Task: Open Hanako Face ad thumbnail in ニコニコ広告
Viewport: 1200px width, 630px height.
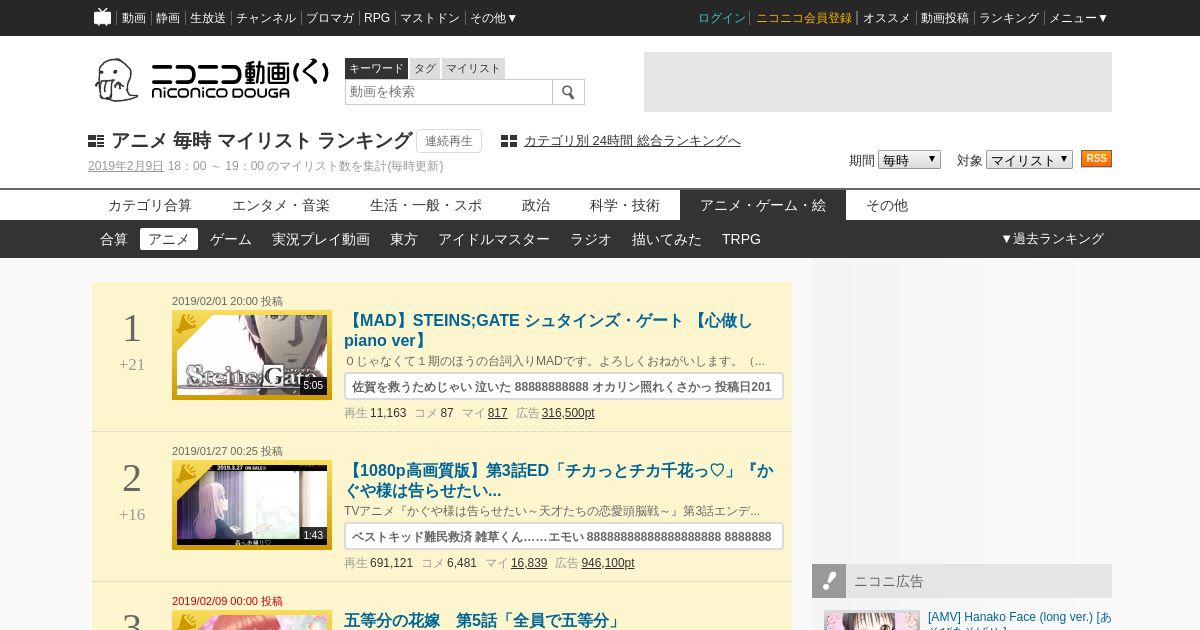Action: (872, 620)
